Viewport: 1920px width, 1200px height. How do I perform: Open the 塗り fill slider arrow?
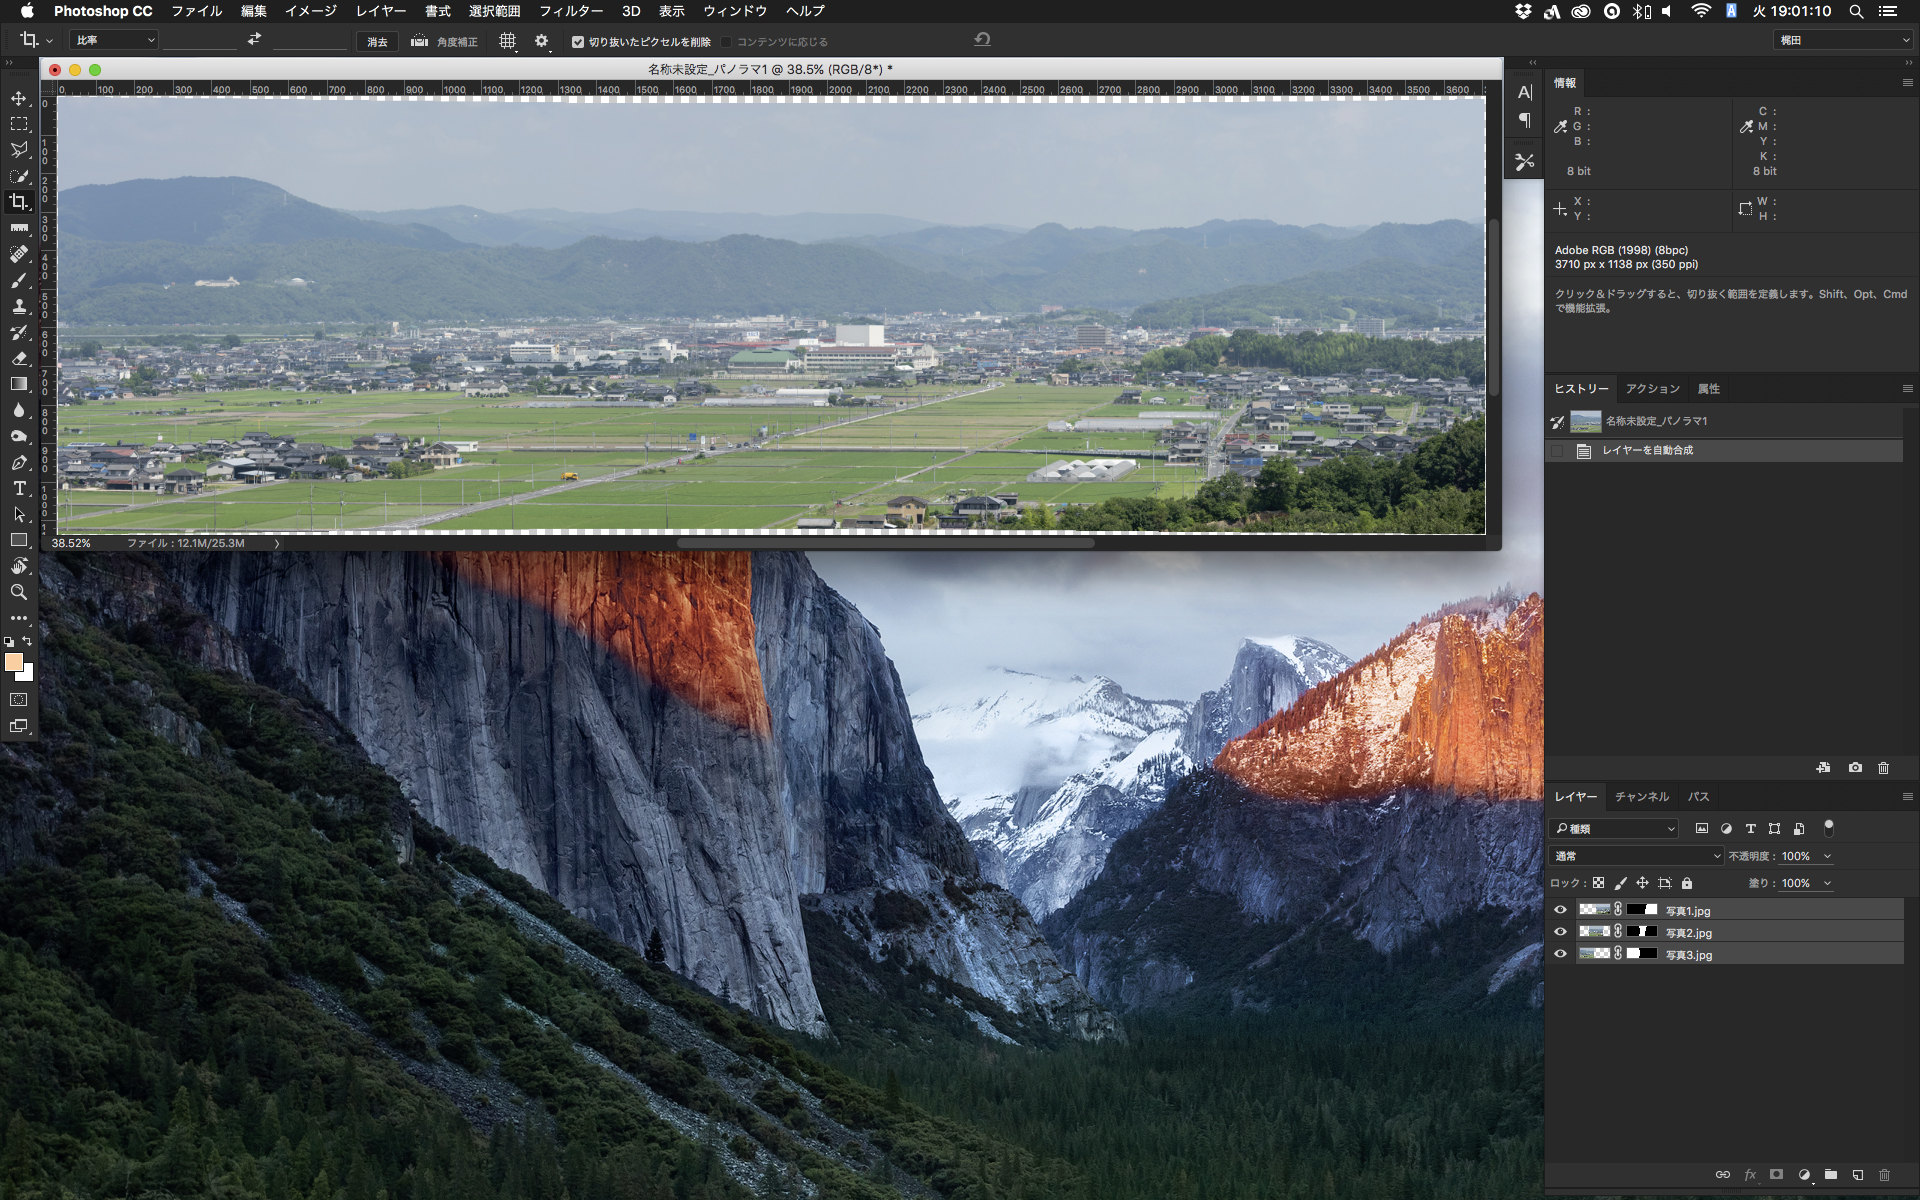[x=1827, y=883]
